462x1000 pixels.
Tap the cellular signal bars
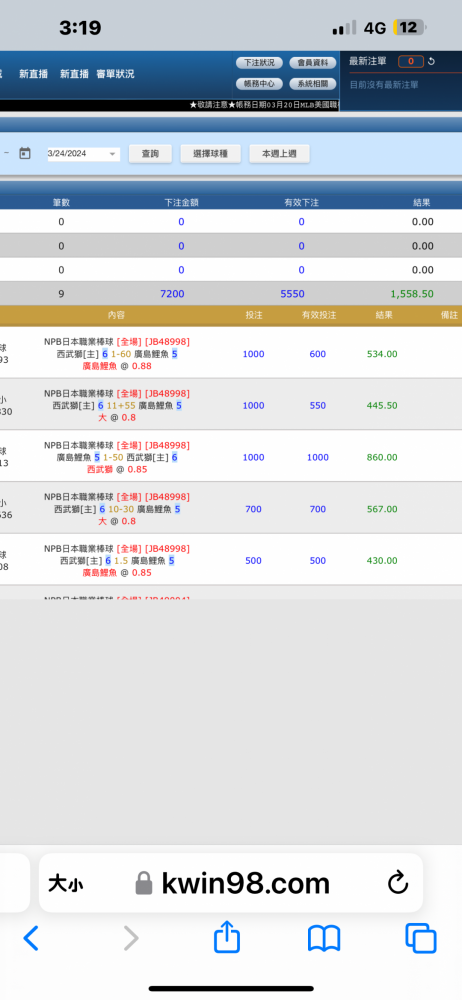click(345, 28)
